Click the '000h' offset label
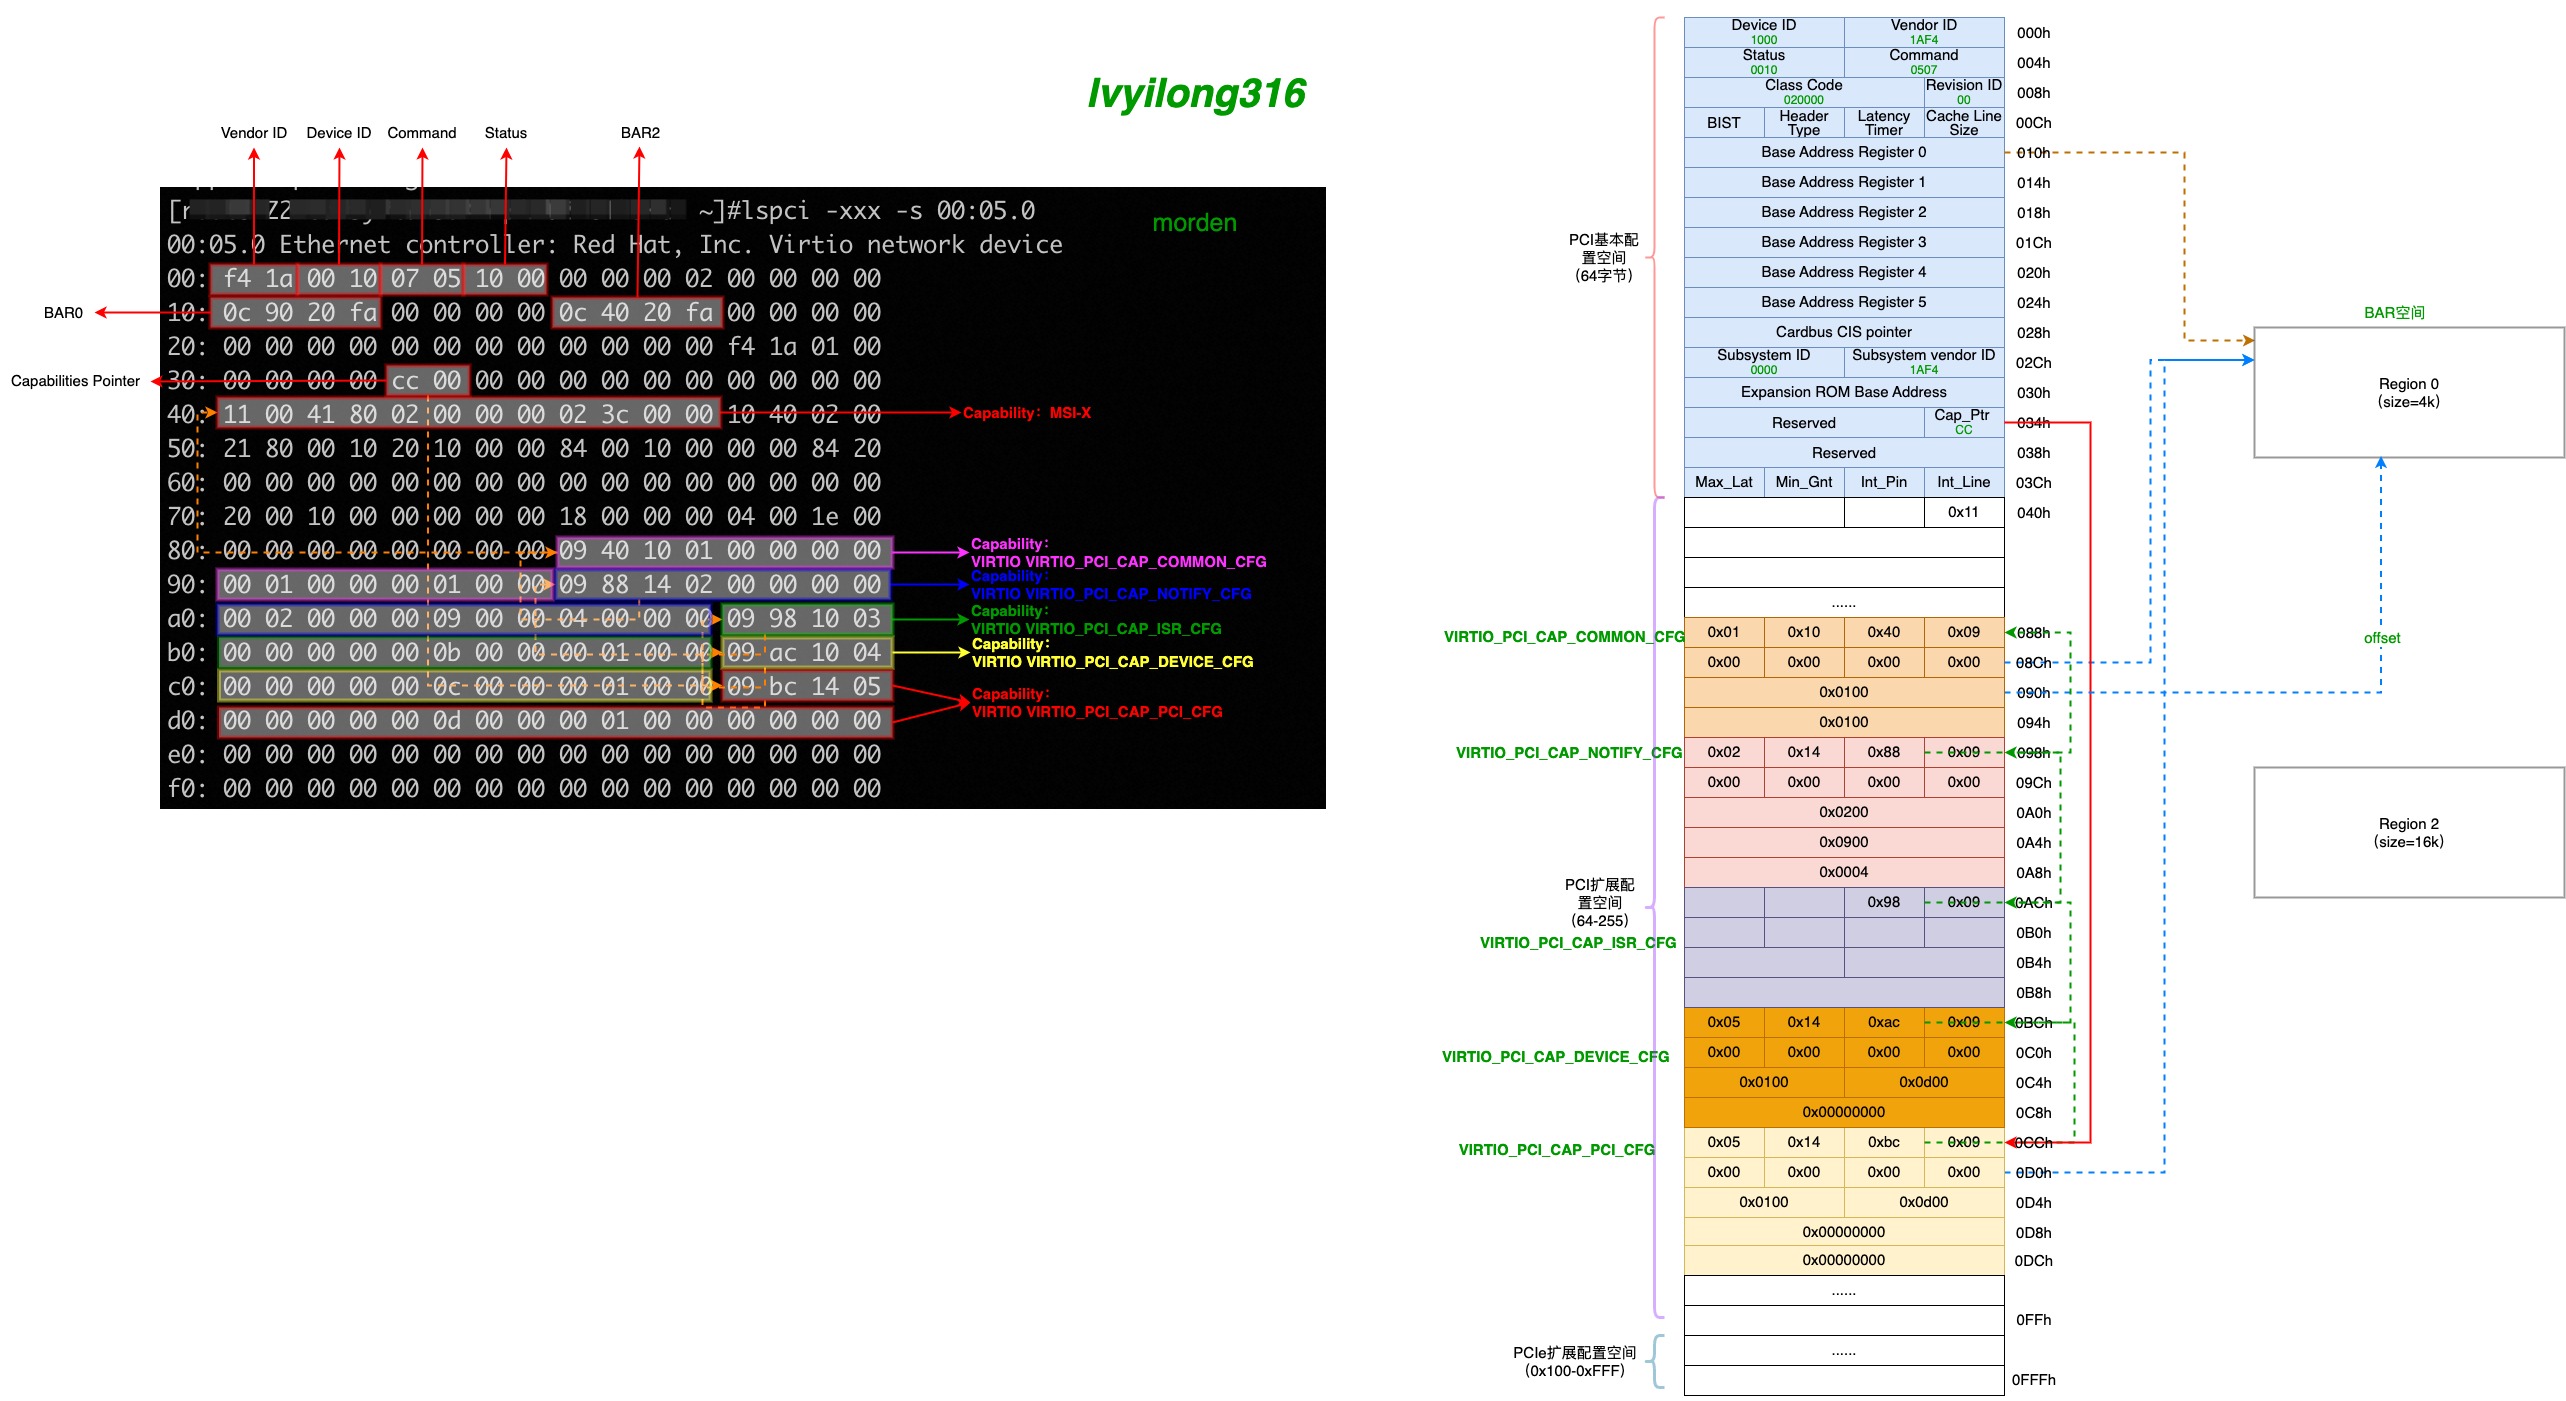This screenshot has height=1401, width=2566. pyautogui.click(x=2033, y=33)
